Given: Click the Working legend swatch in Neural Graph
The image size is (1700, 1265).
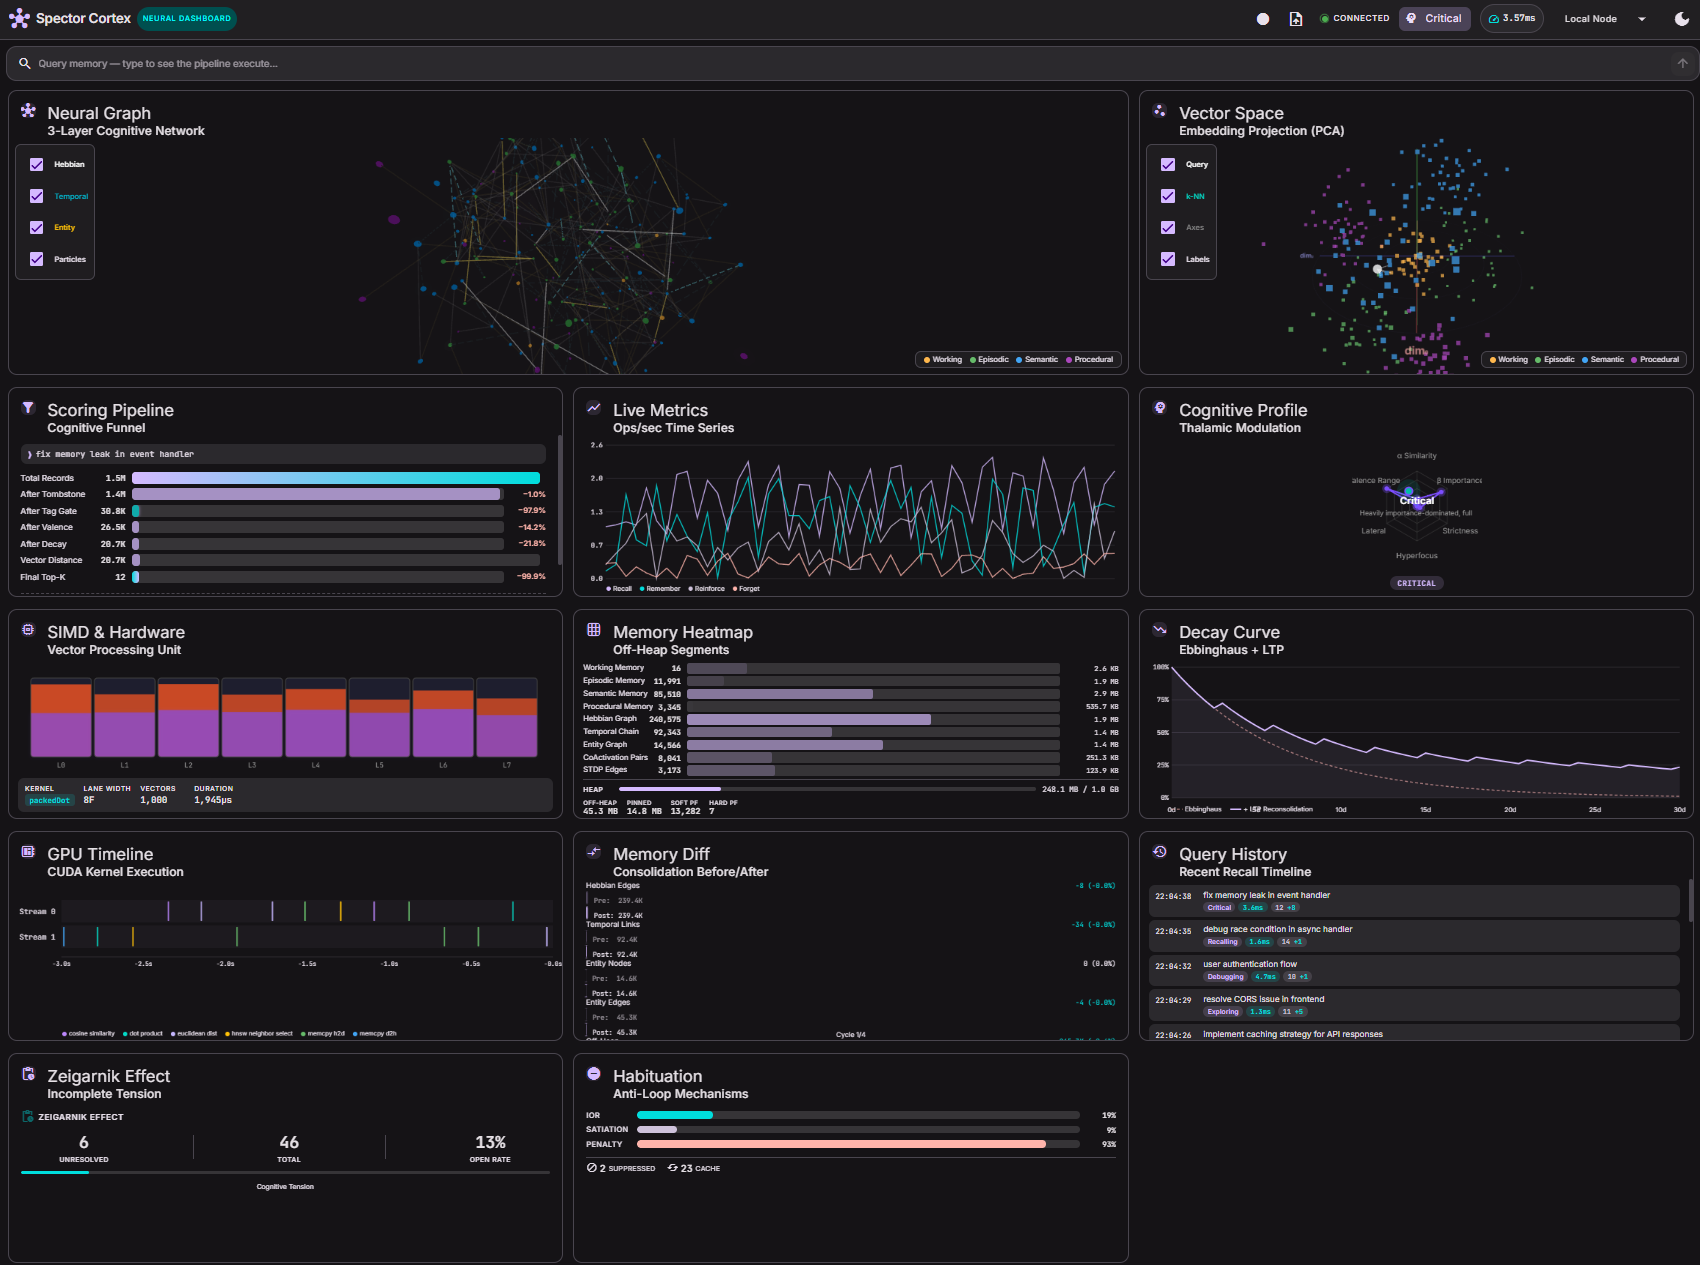Looking at the screenshot, I should tap(927, 360).
